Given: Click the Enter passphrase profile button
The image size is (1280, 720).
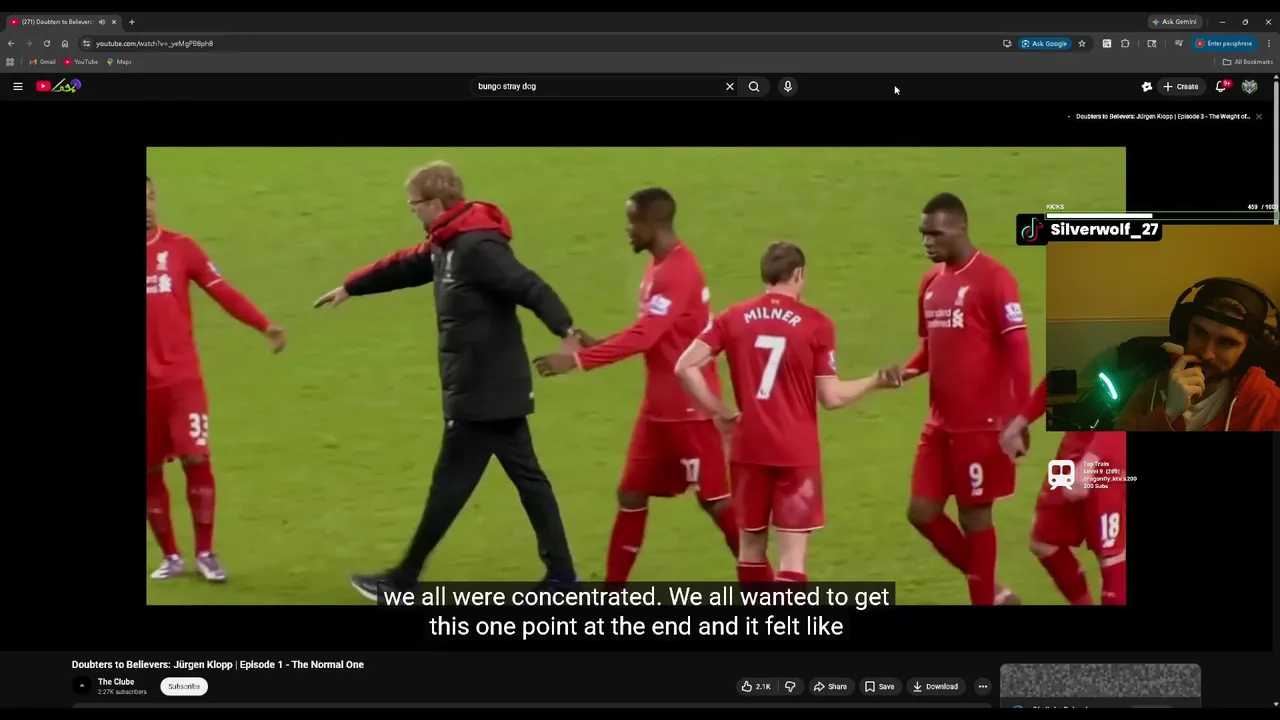Looking at the screenshot, I should (x=1224, y=43).
